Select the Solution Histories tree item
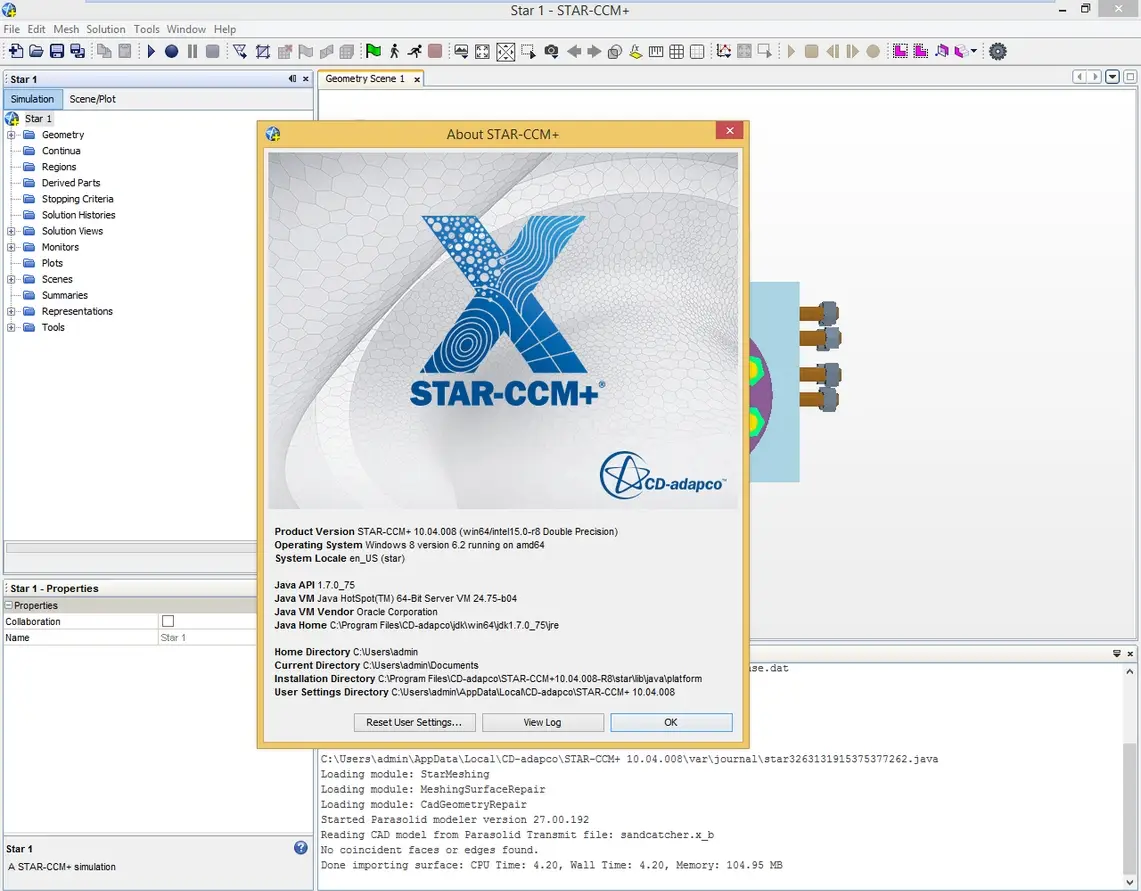This screenshot has height=891, width=1141. (79, 215)
